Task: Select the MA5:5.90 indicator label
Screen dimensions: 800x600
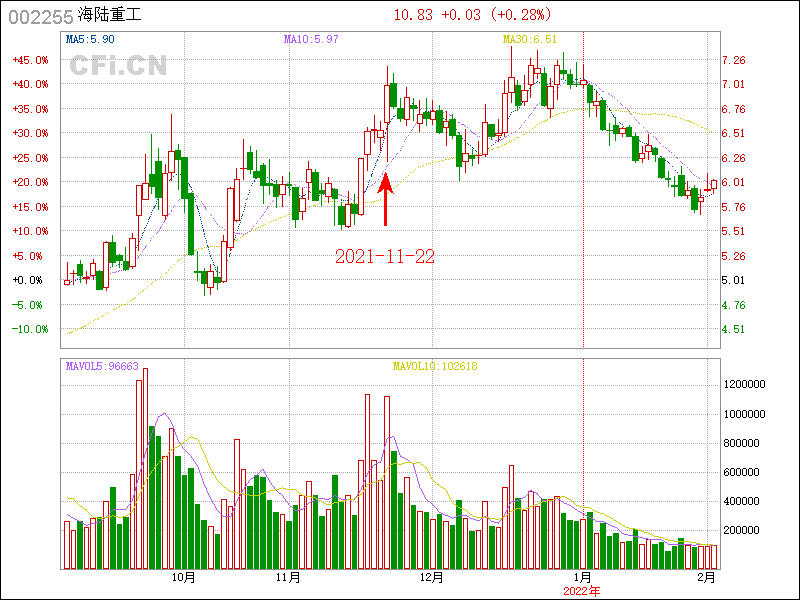Action: tap(90, 39)
